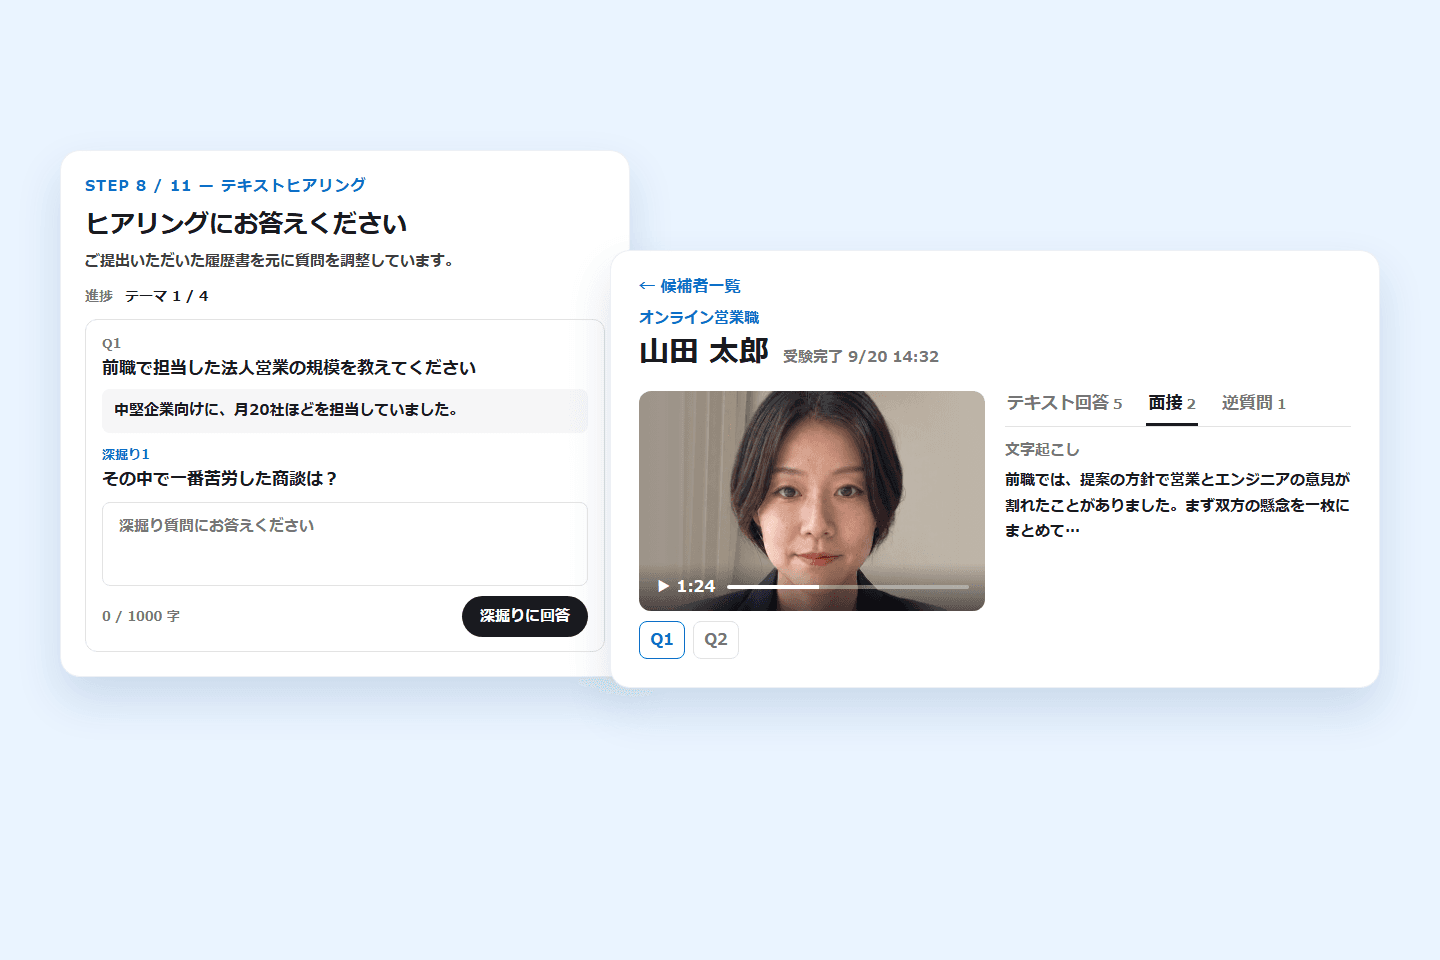Click the candidate video thumbnail

(812, 501)
